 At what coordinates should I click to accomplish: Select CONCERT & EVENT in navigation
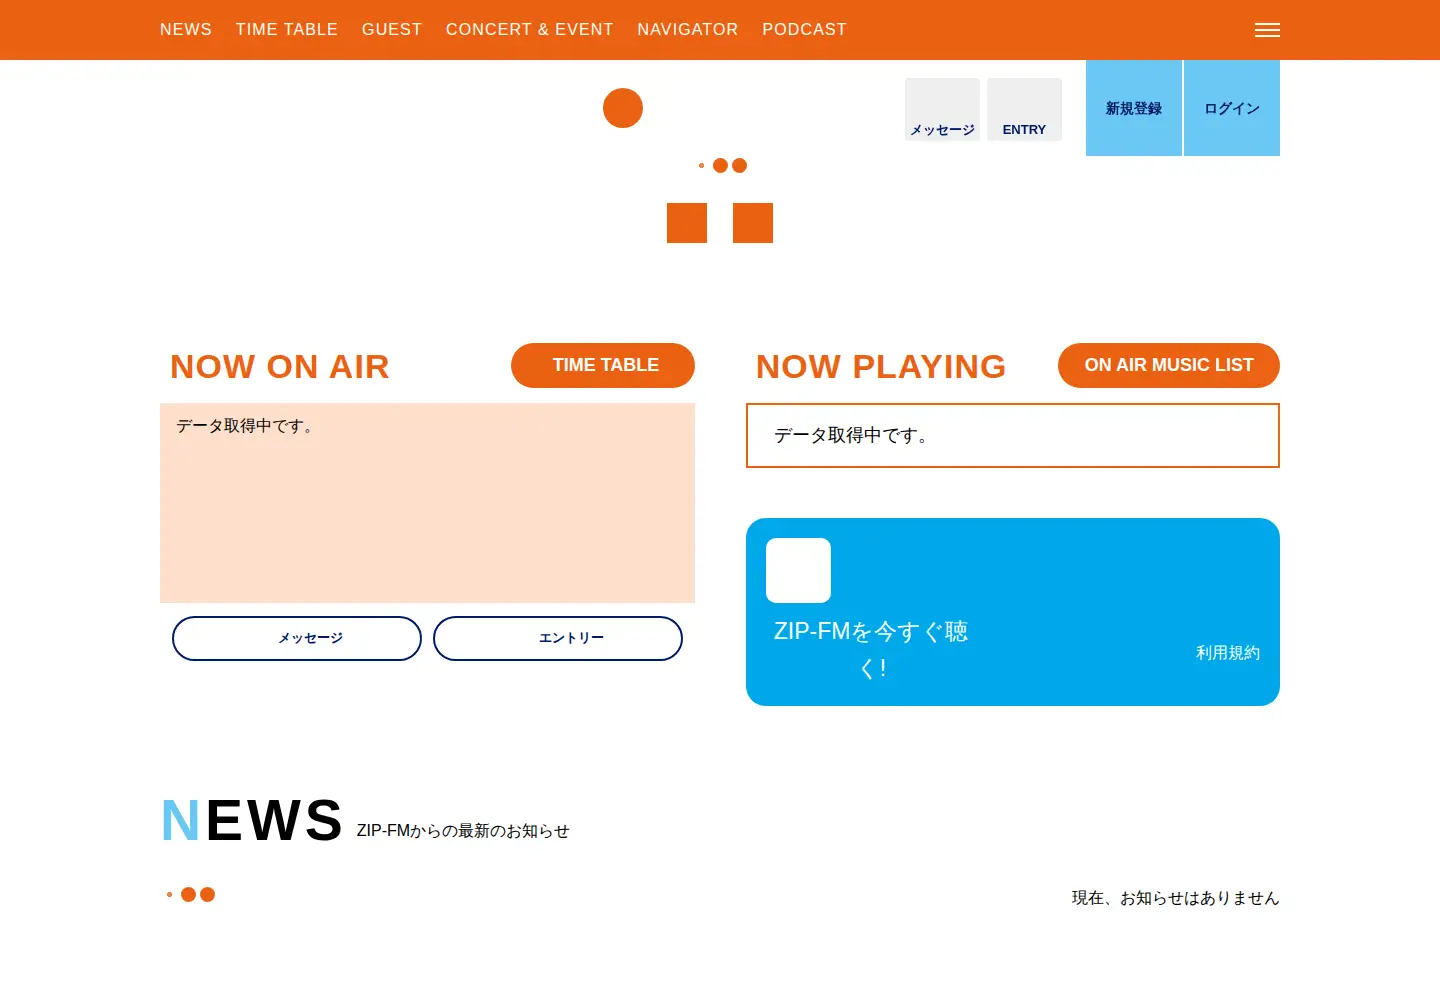530,30
